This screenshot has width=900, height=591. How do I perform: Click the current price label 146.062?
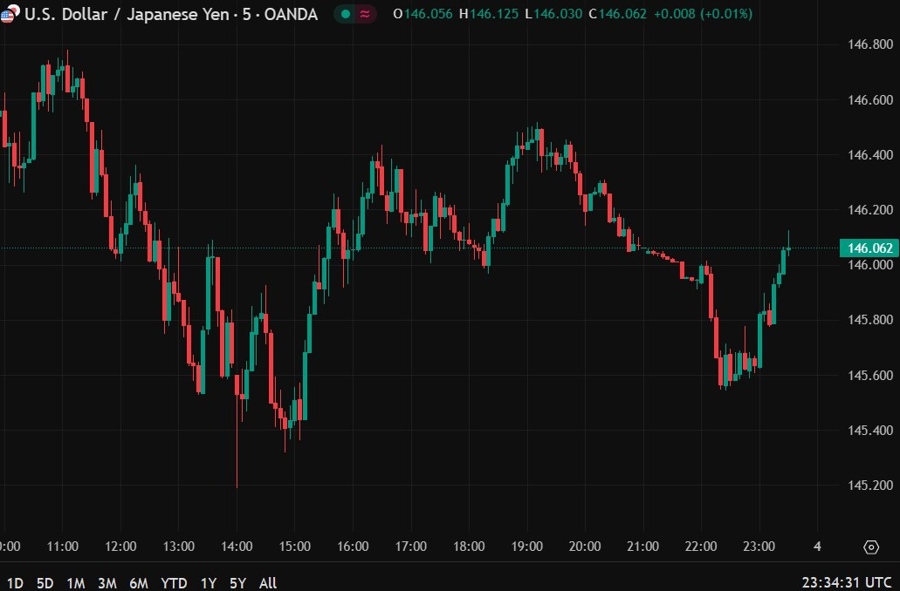pyautogui.click(x=868, y=248)
